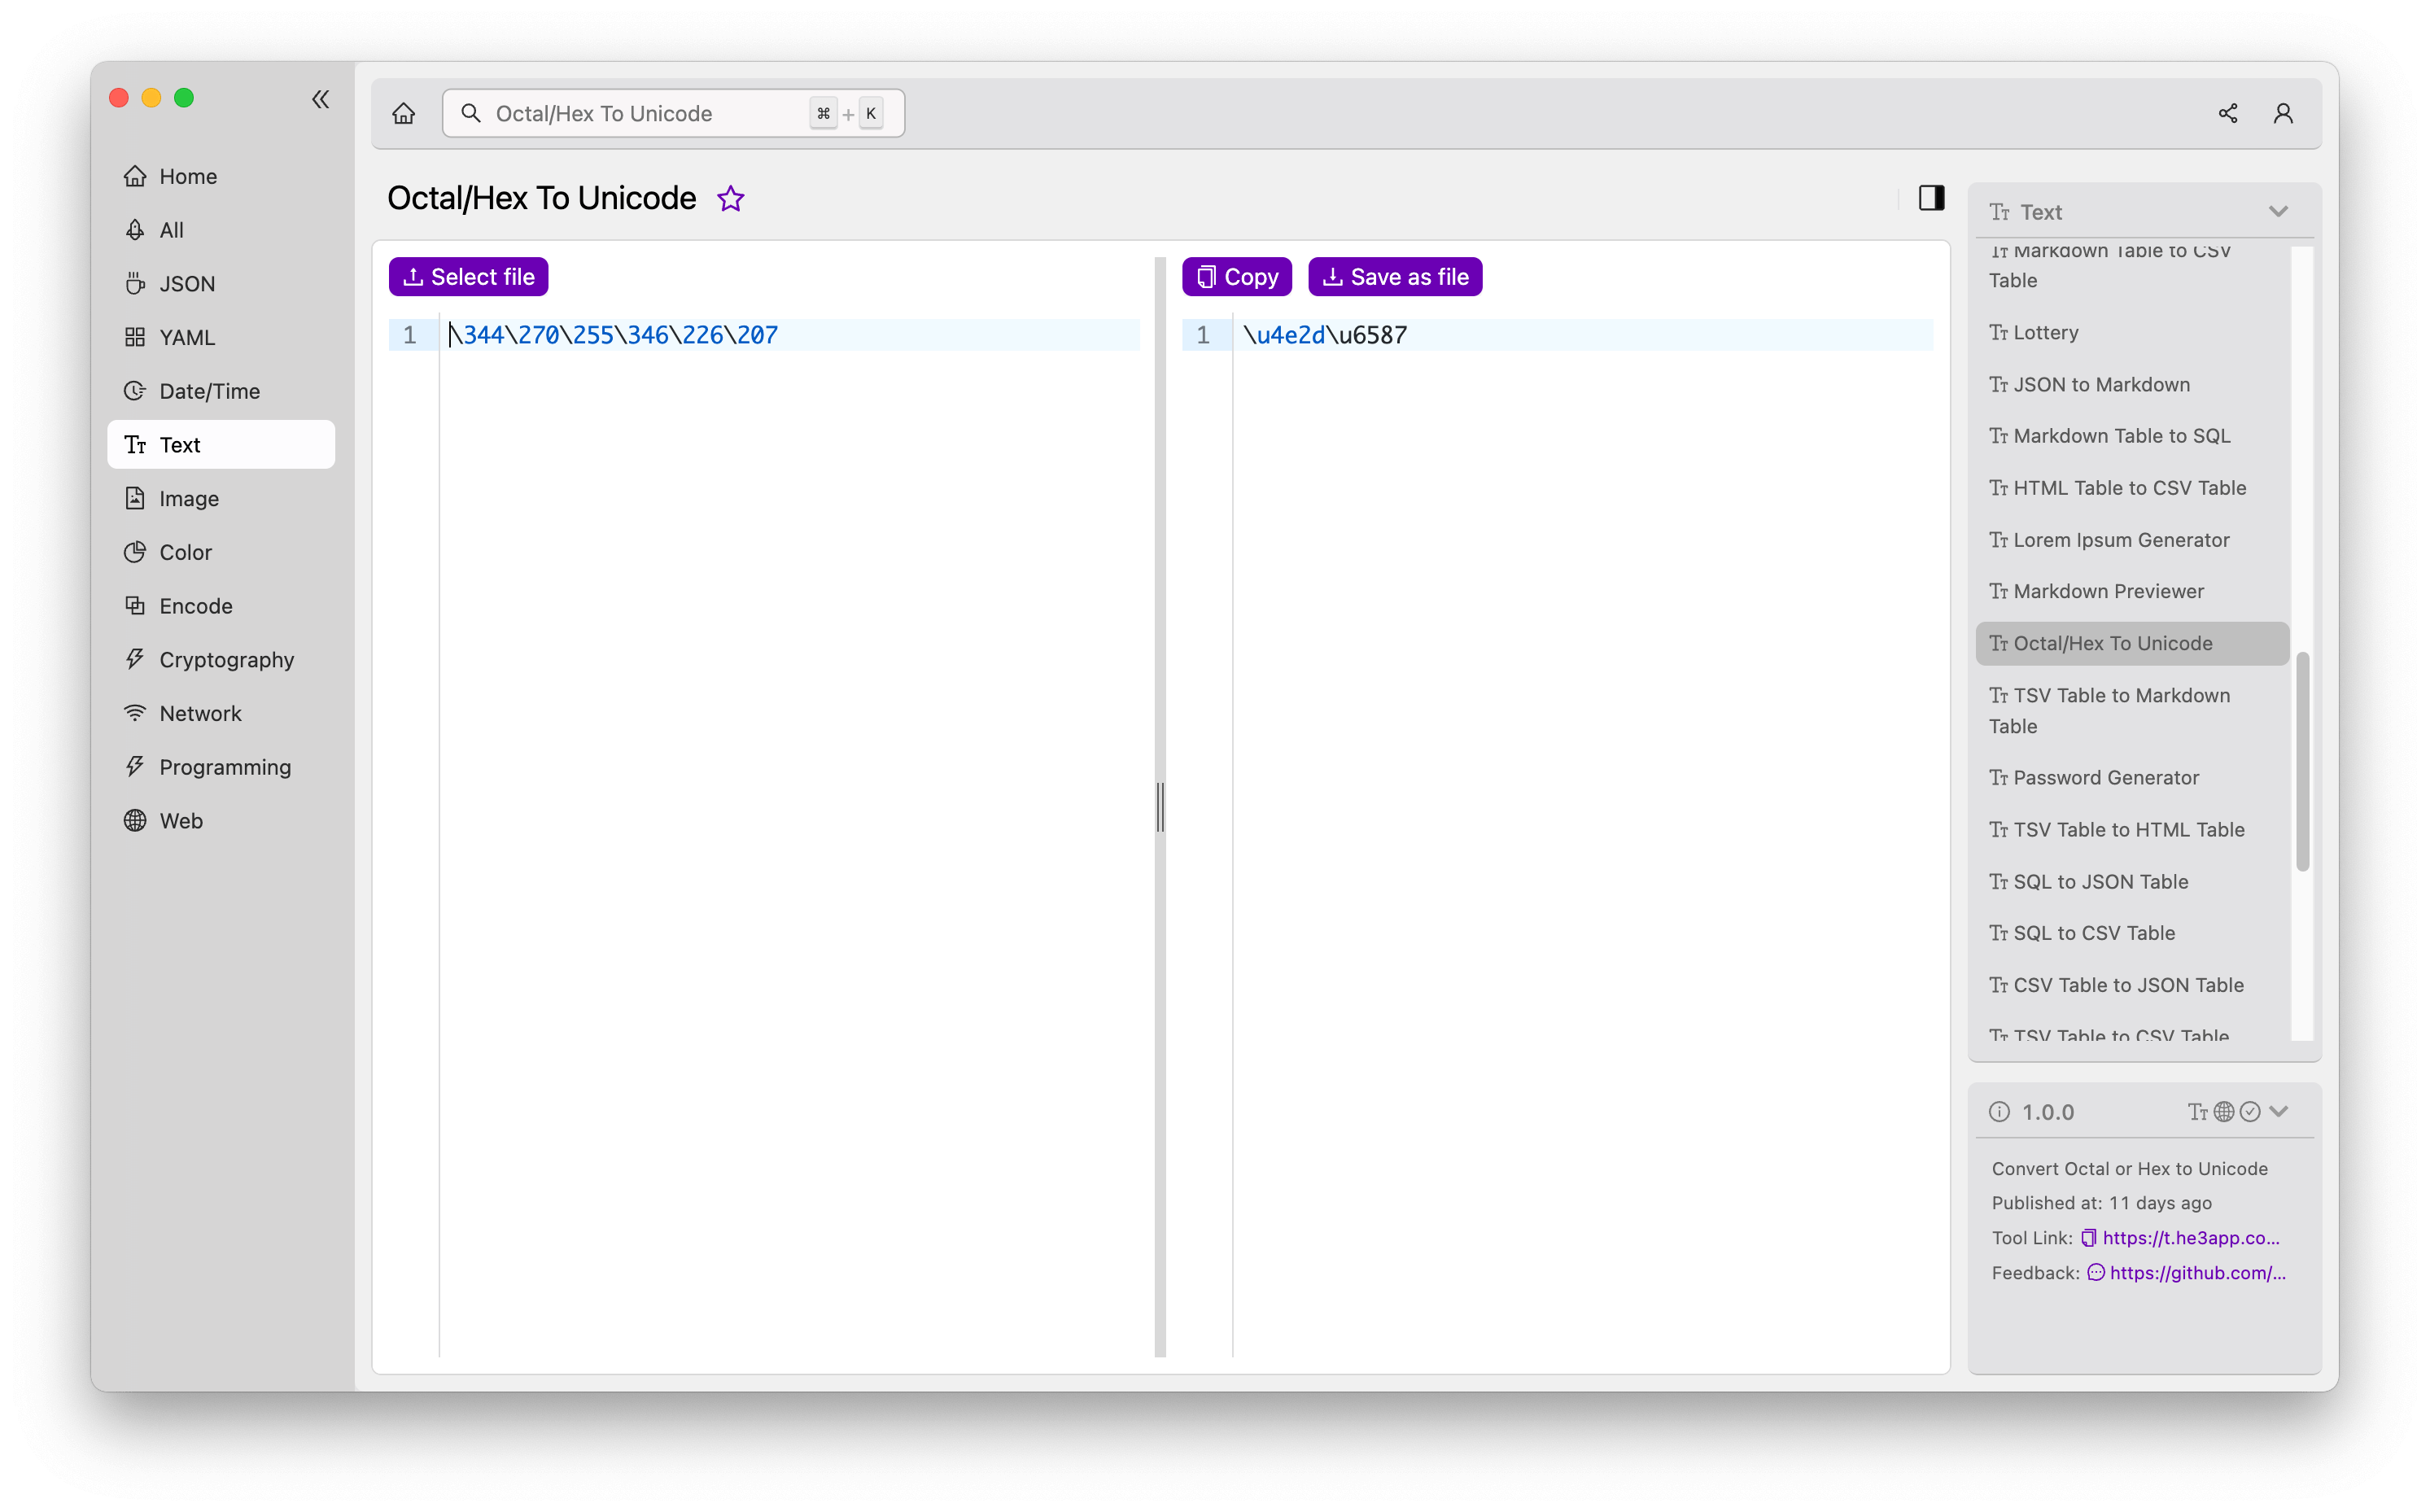This screenshot has height=1512, width=2430.
Task: Click the Color tool in sidebar
Action: pos(185,550)
